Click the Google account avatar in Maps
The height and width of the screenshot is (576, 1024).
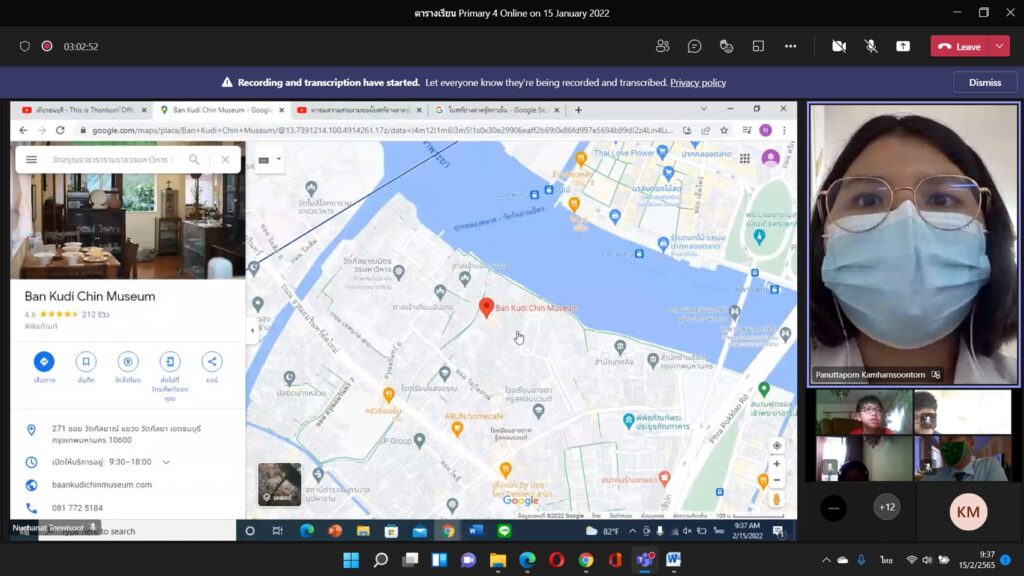(771, 158)
